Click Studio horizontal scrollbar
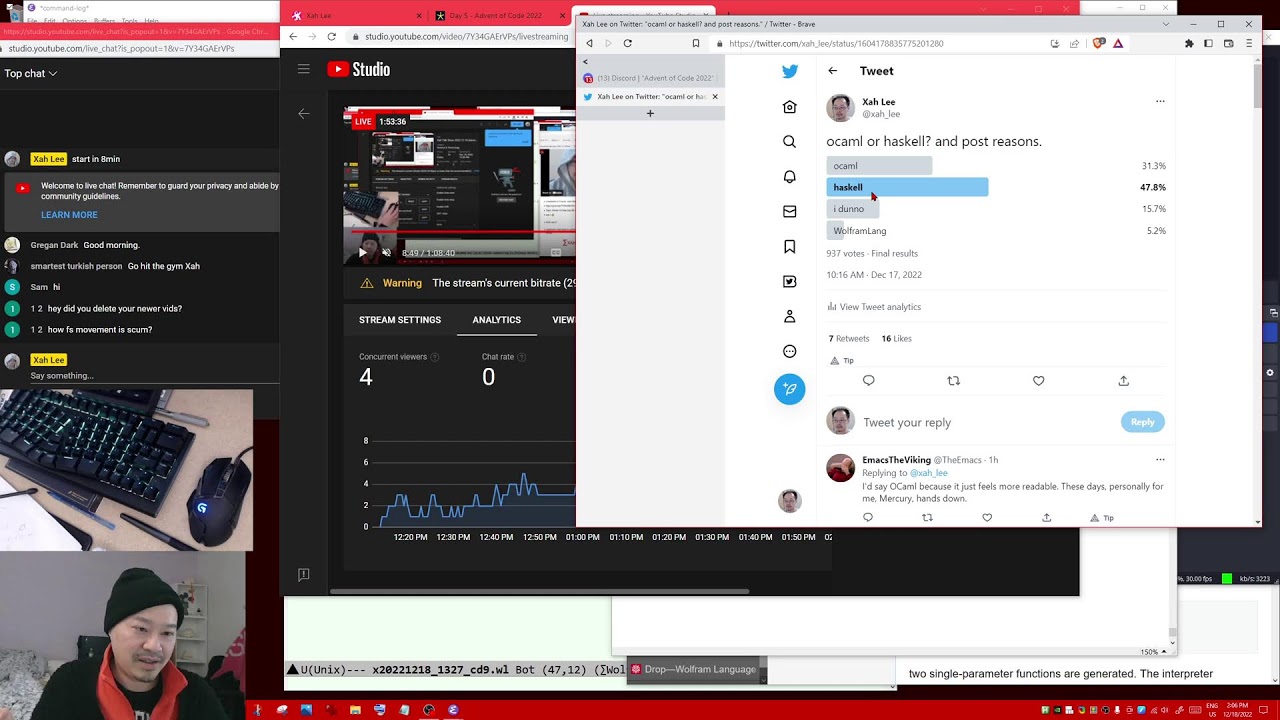This screenshot has height=720, width=1280. (539, 591)
